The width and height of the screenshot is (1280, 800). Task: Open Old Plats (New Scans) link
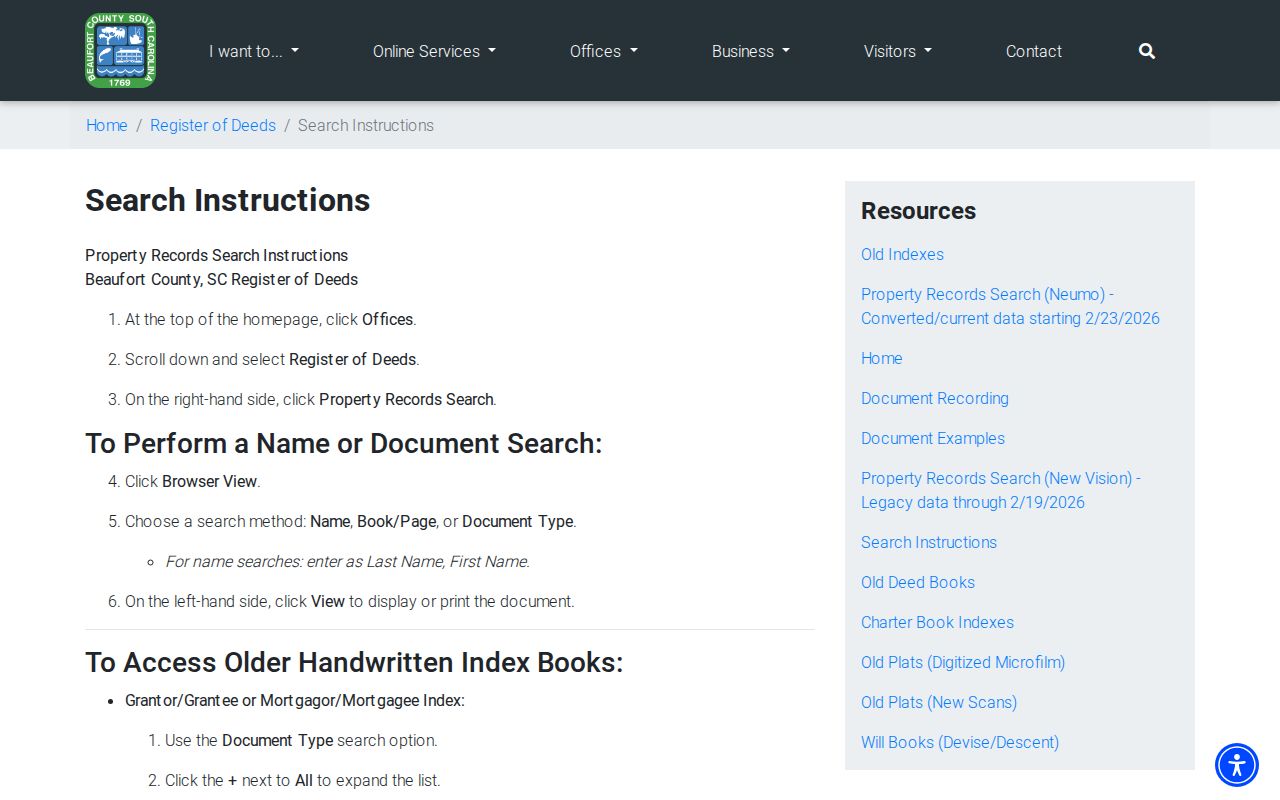point(939,702)
